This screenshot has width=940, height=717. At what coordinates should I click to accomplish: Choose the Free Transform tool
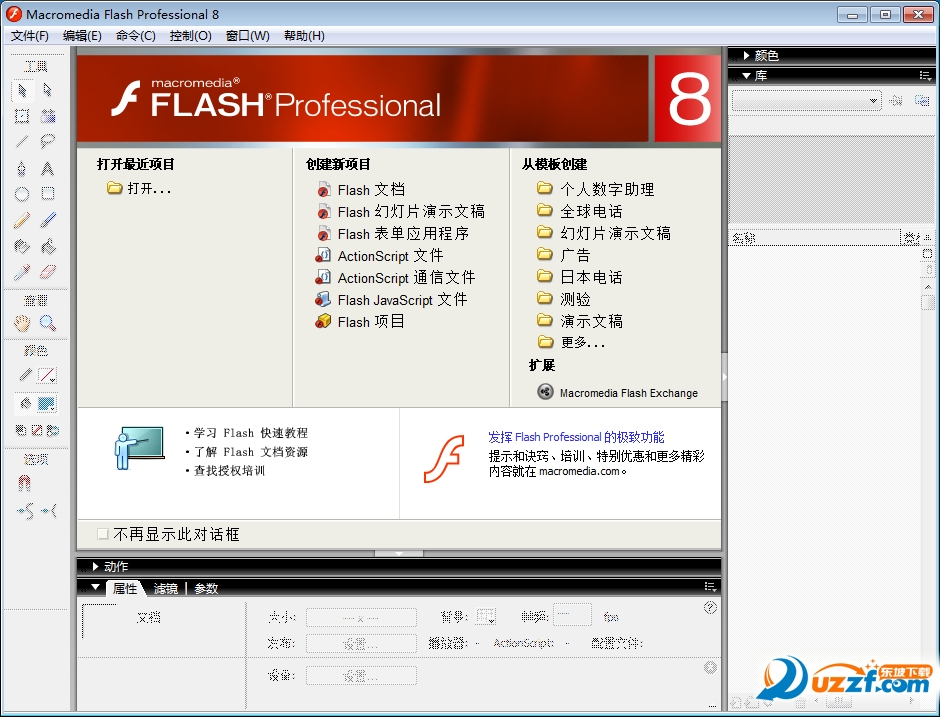[22, 116]
